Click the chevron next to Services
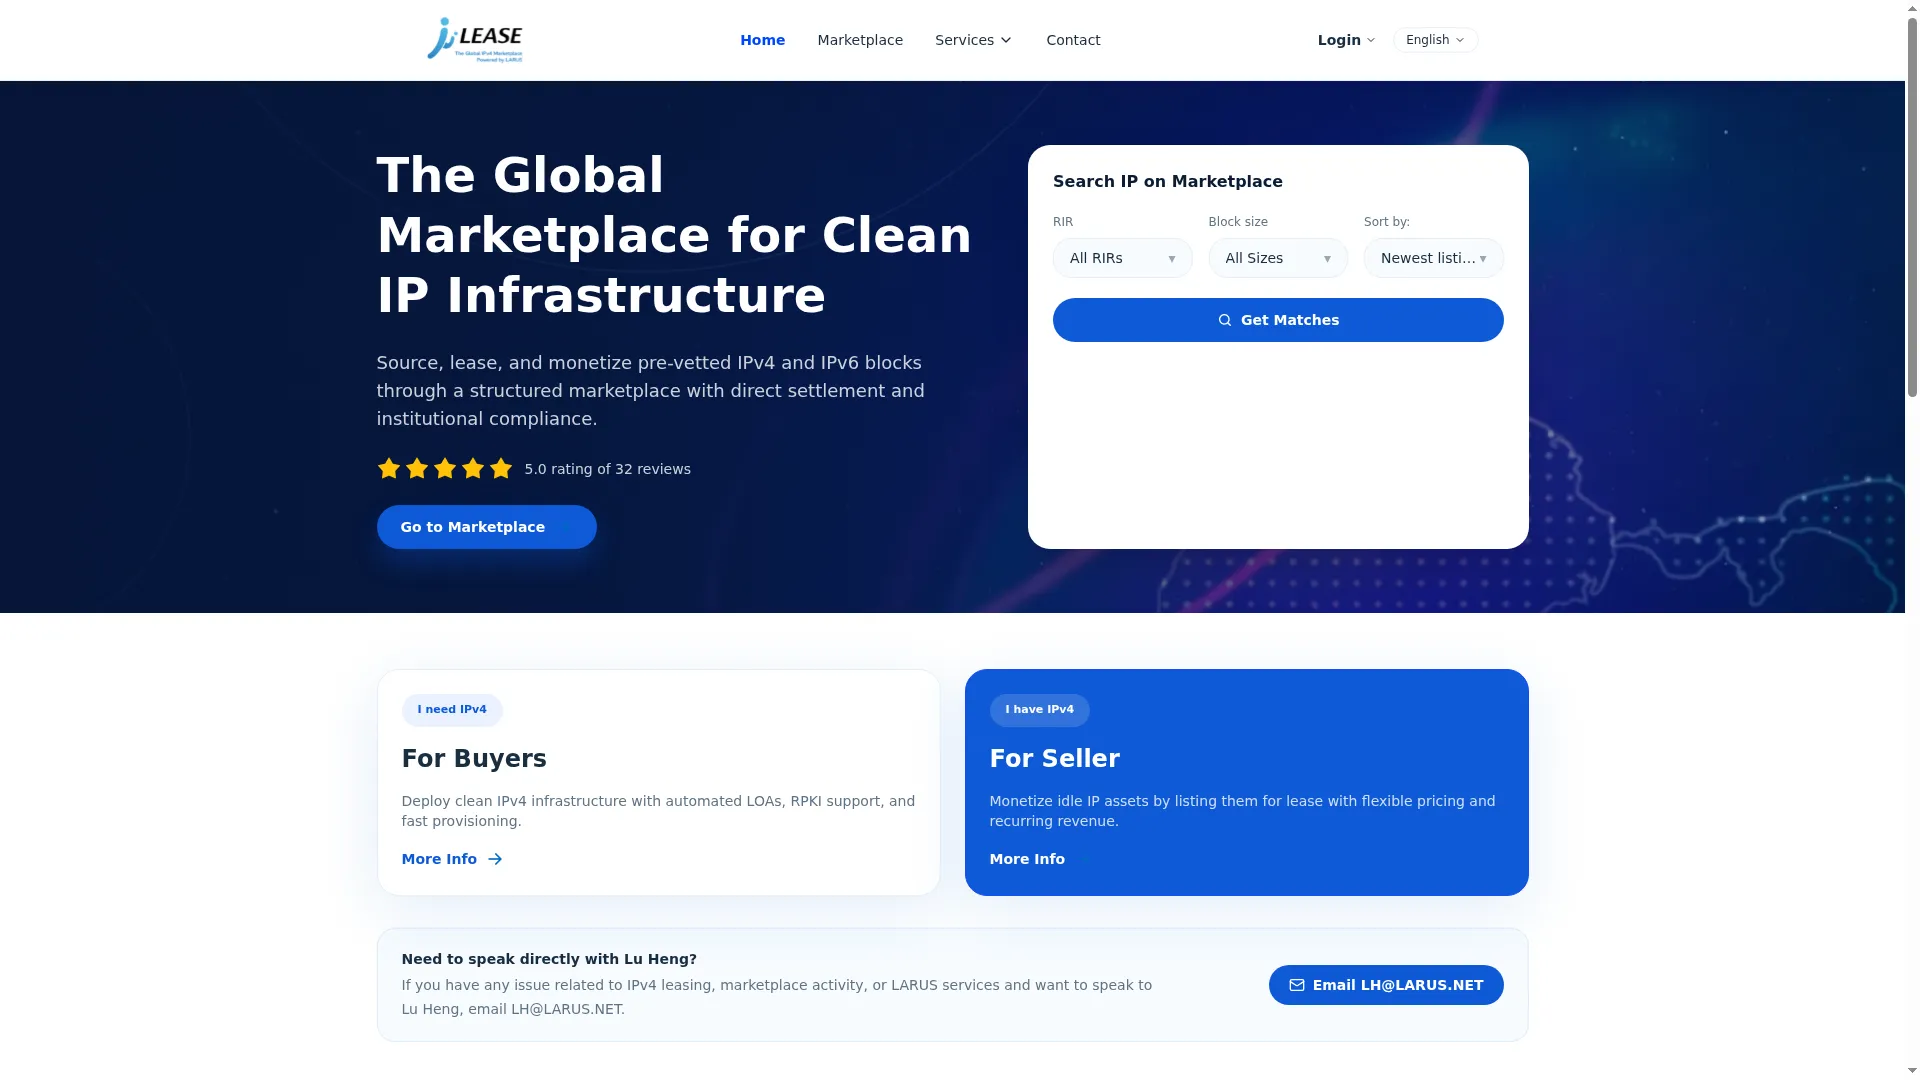 tap(1006, 40)
